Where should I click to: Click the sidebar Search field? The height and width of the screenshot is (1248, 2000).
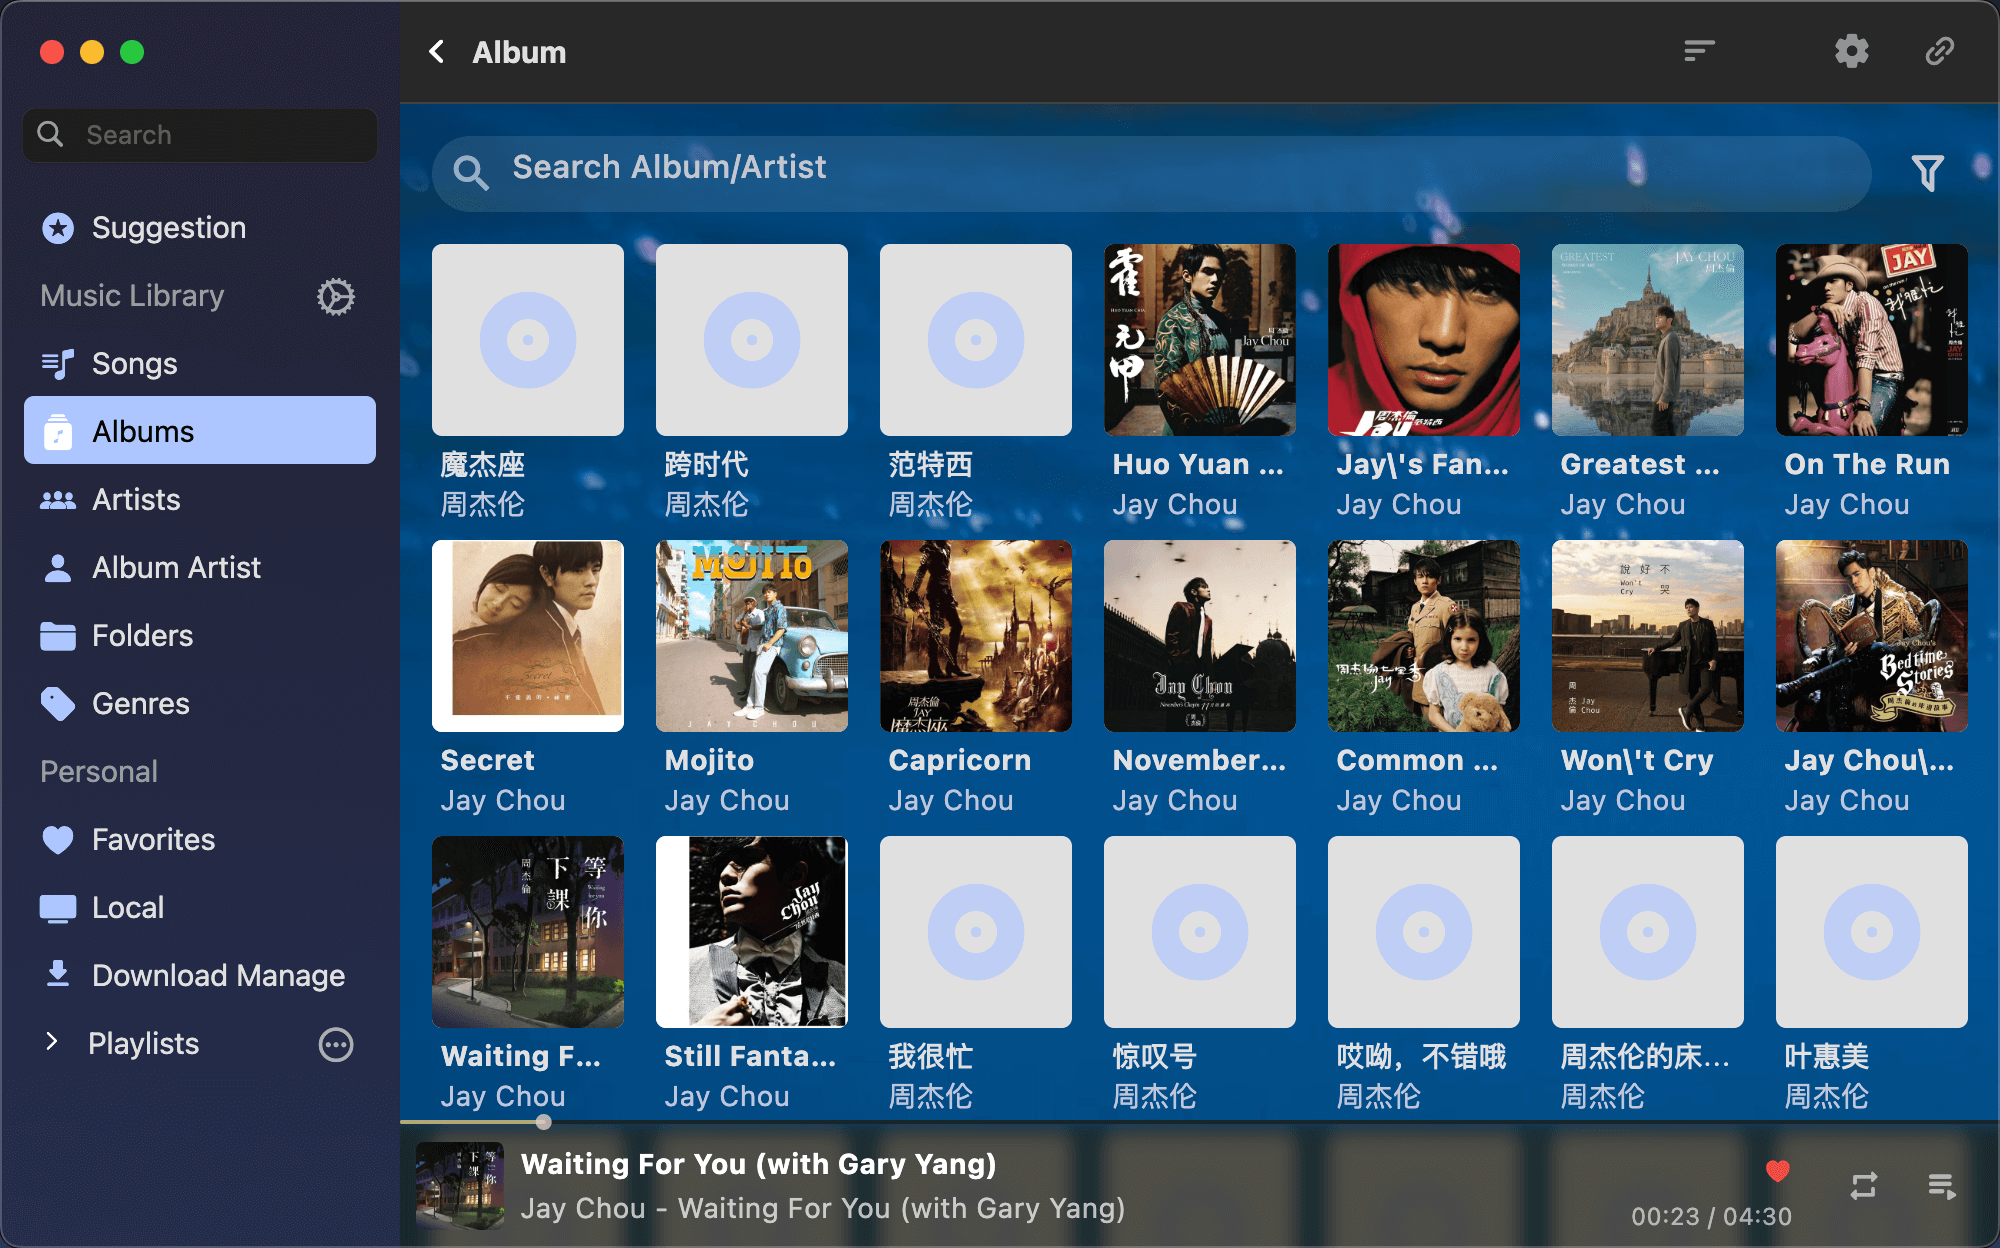tap(200, 135)
